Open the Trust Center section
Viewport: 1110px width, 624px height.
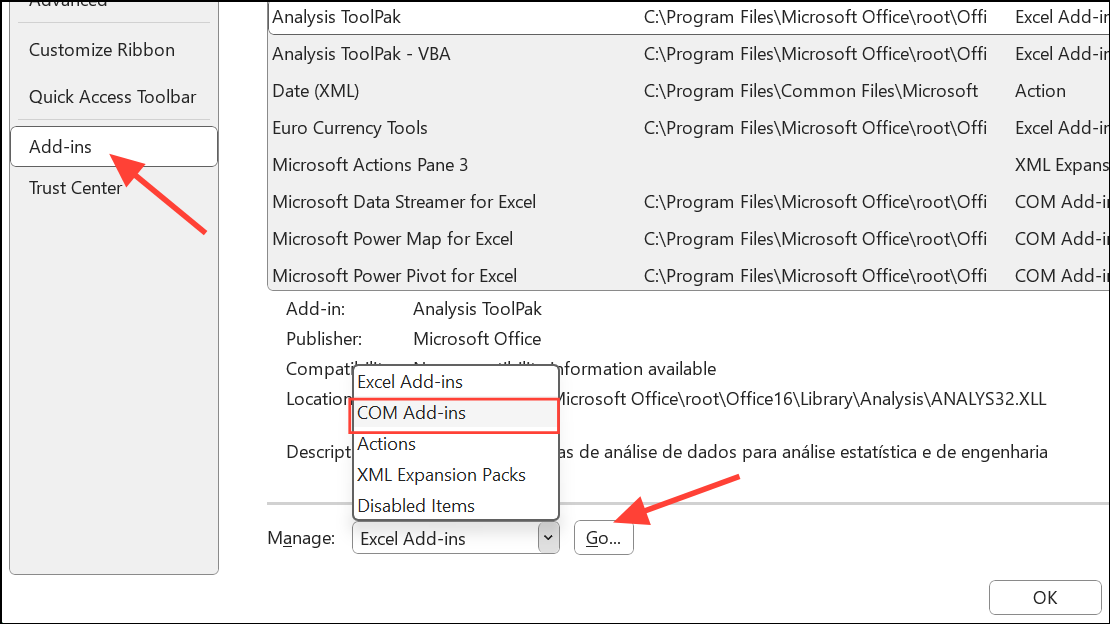(75, 187)
